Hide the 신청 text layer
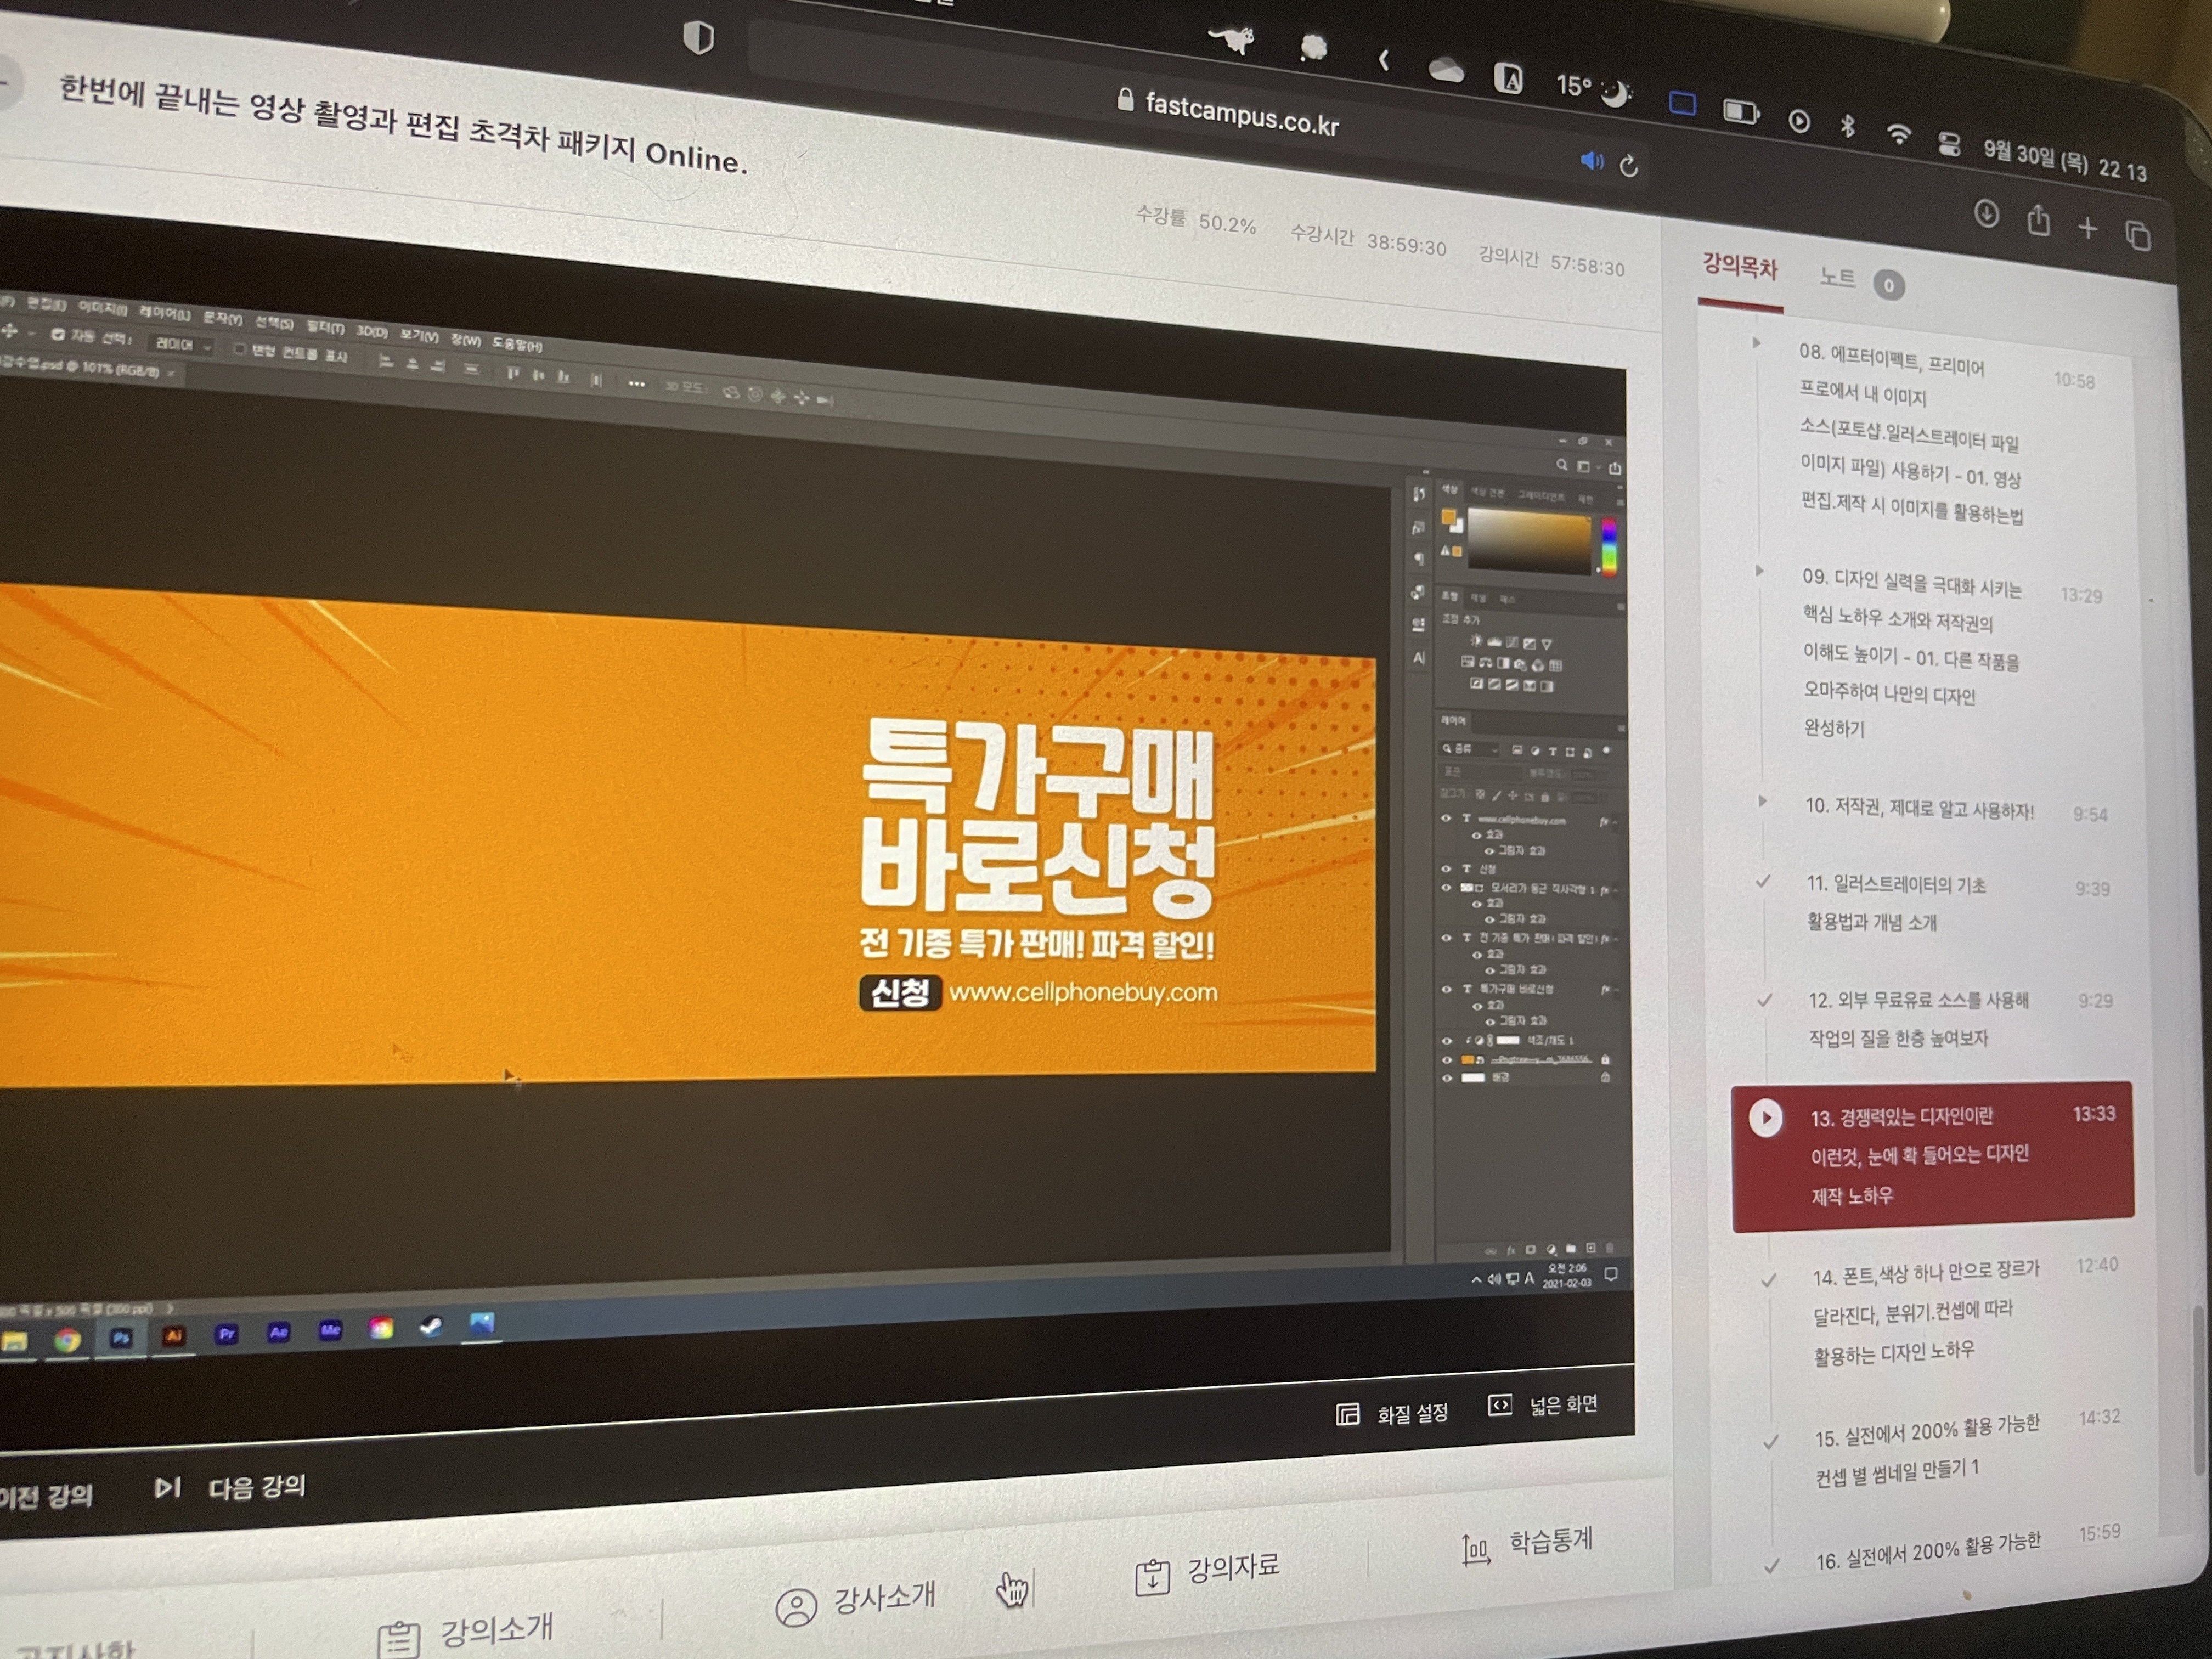The height and width of the screenshot is (1659, 2212). 1446,868
